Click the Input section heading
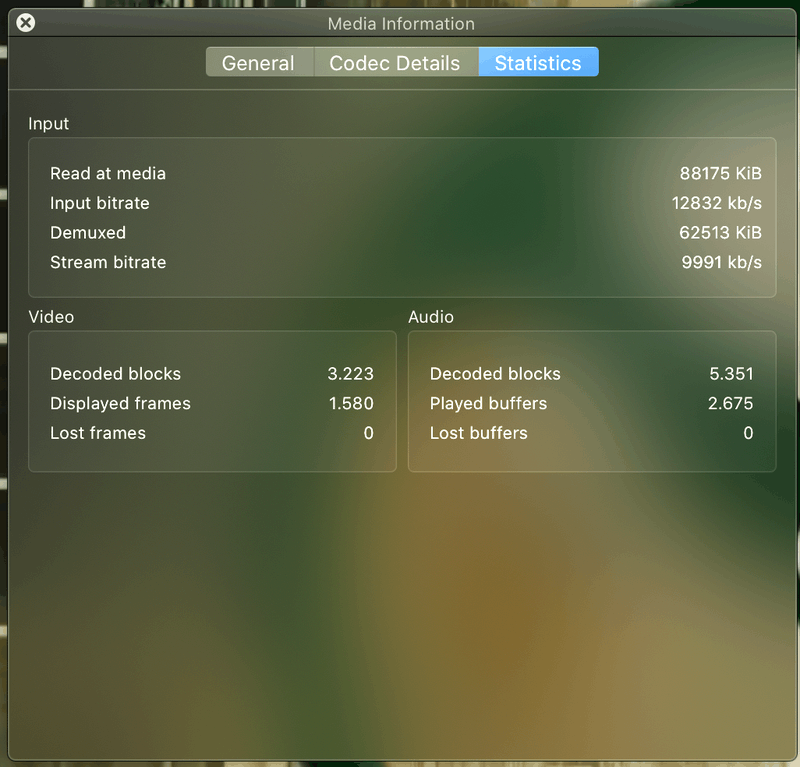800x767 pixels. (48, 124)
